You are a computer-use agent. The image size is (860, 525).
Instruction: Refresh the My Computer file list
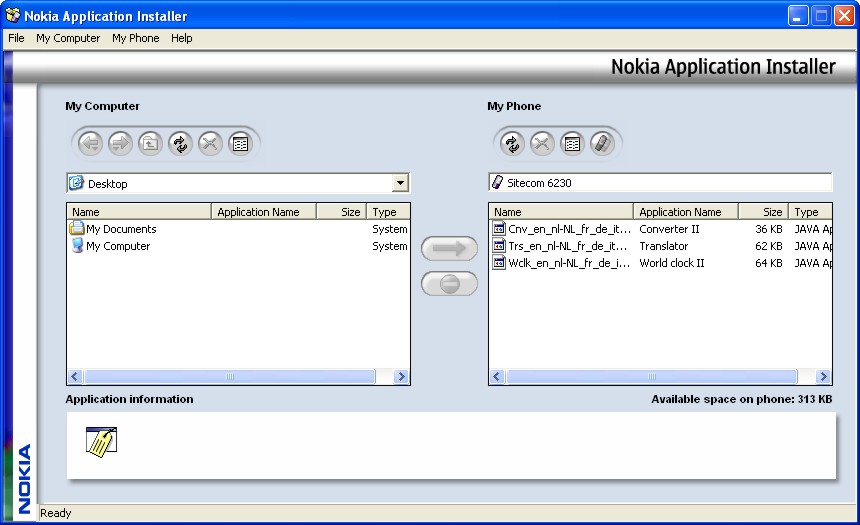tap(180, 144)
